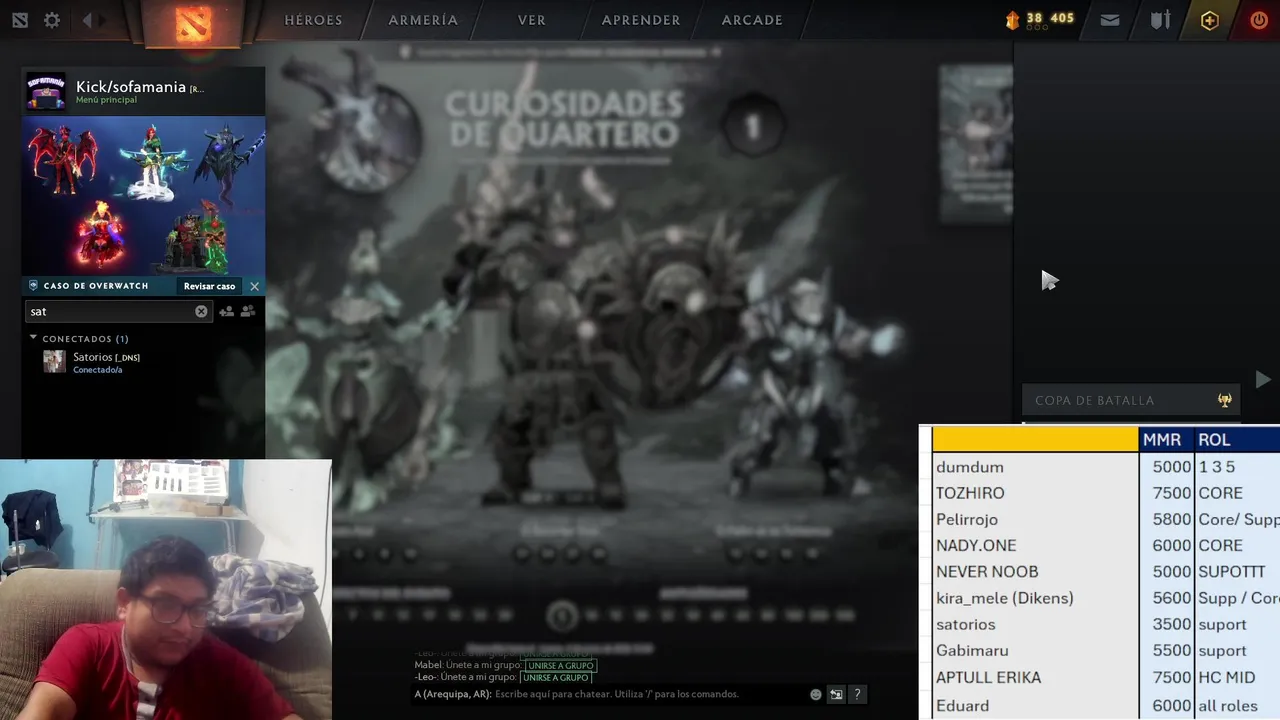
Task: Click the SUPOTTT role cell
Action: [x=1237, y=571]
